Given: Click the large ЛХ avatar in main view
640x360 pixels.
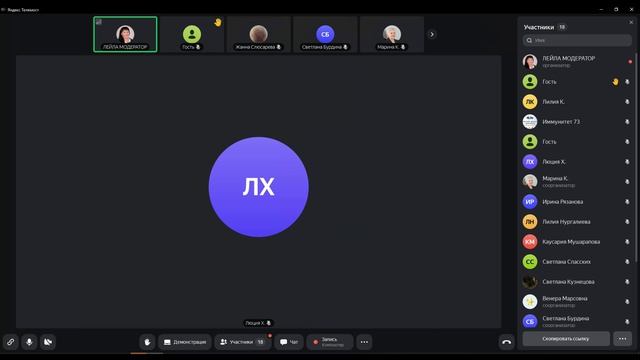Looking at the screenshot, I should click(x=258, y=187).
